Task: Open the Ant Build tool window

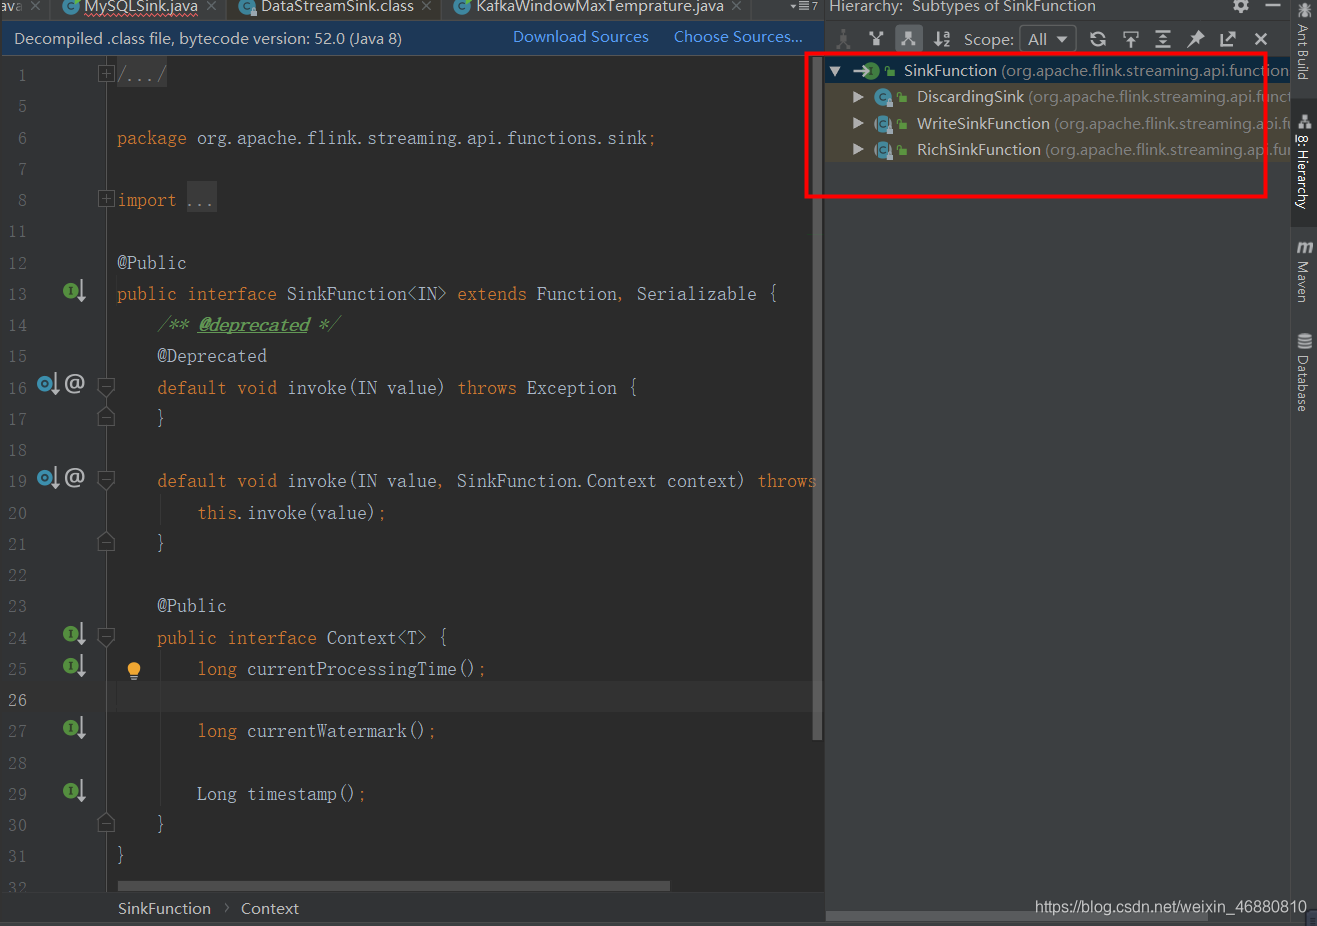Action: click(x=1303, y=41)
